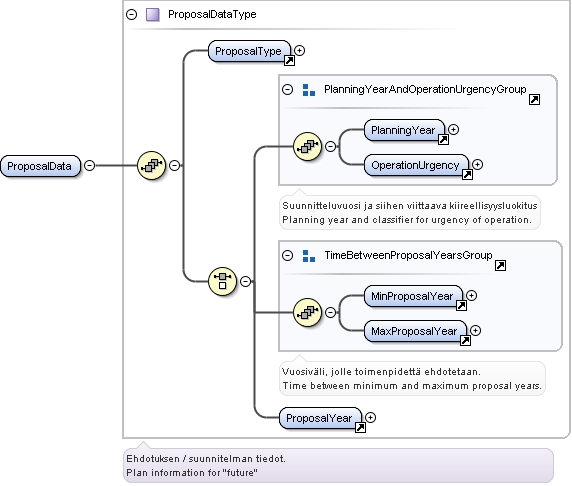The height and width of the screenshot is (486, 572).
Task: Collapse the TimeBetweenProposalYearsGroup box
Action: pos(287,255)
